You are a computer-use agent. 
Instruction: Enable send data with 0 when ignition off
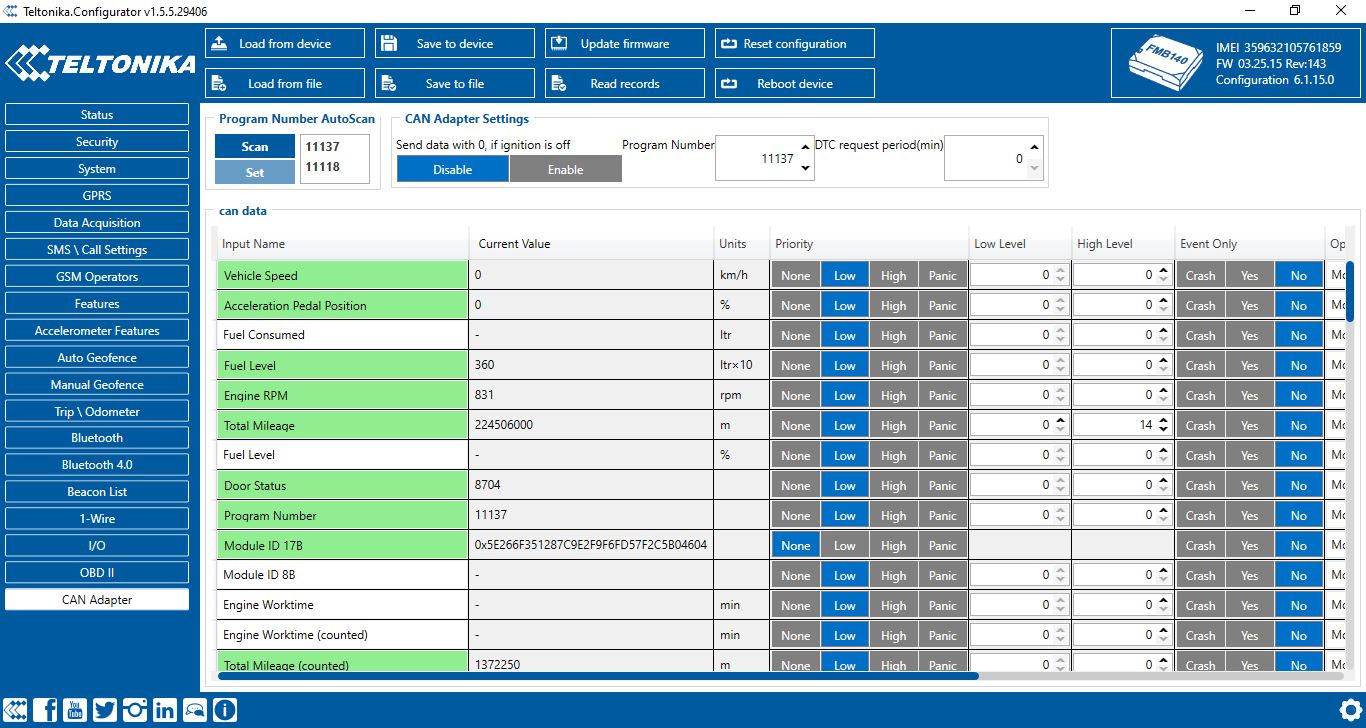coord(565,170)
